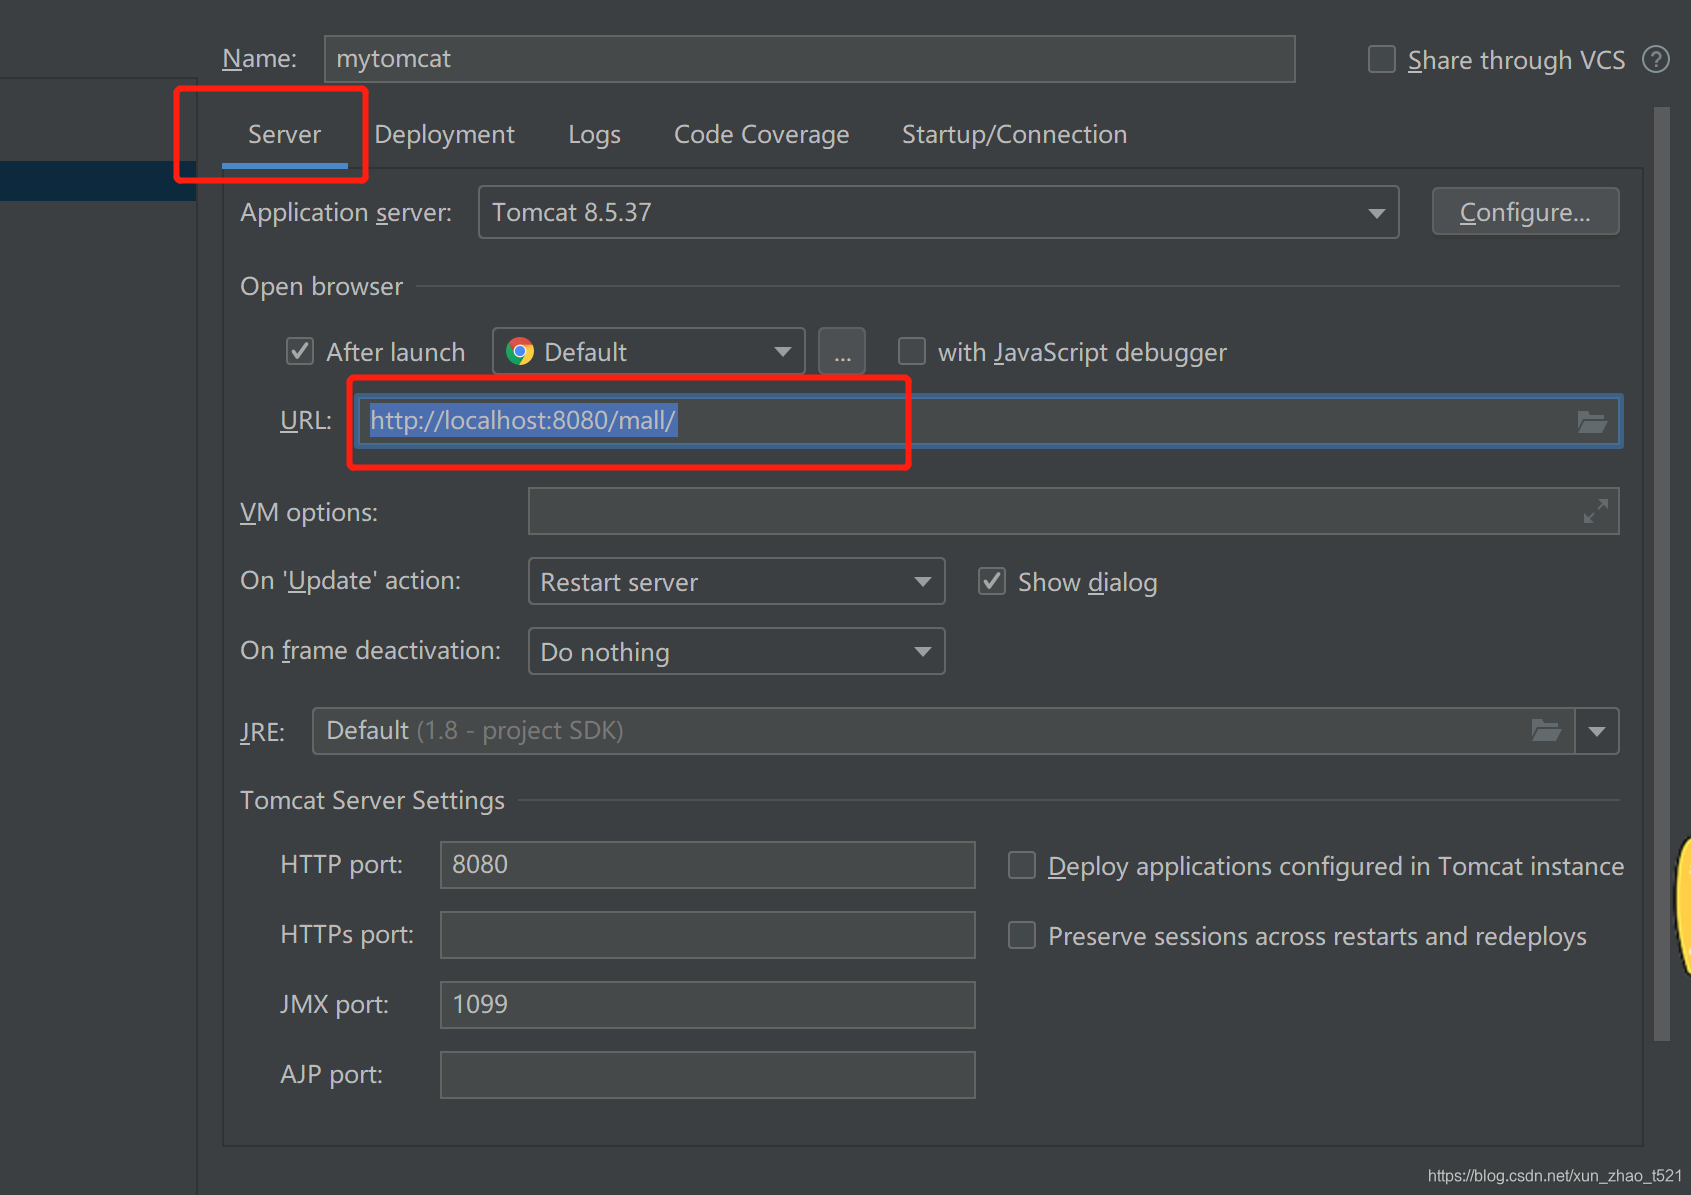This screenshot has width=1691, height=1195.
Task: Browse for JRE using folder icon
Action: [x=1546, y=731]
